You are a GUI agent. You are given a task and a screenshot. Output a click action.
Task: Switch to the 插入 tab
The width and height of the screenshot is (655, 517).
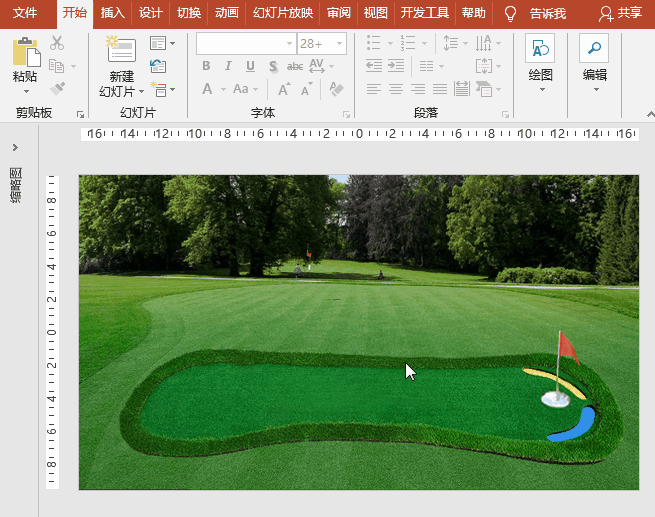pos(112,13)
